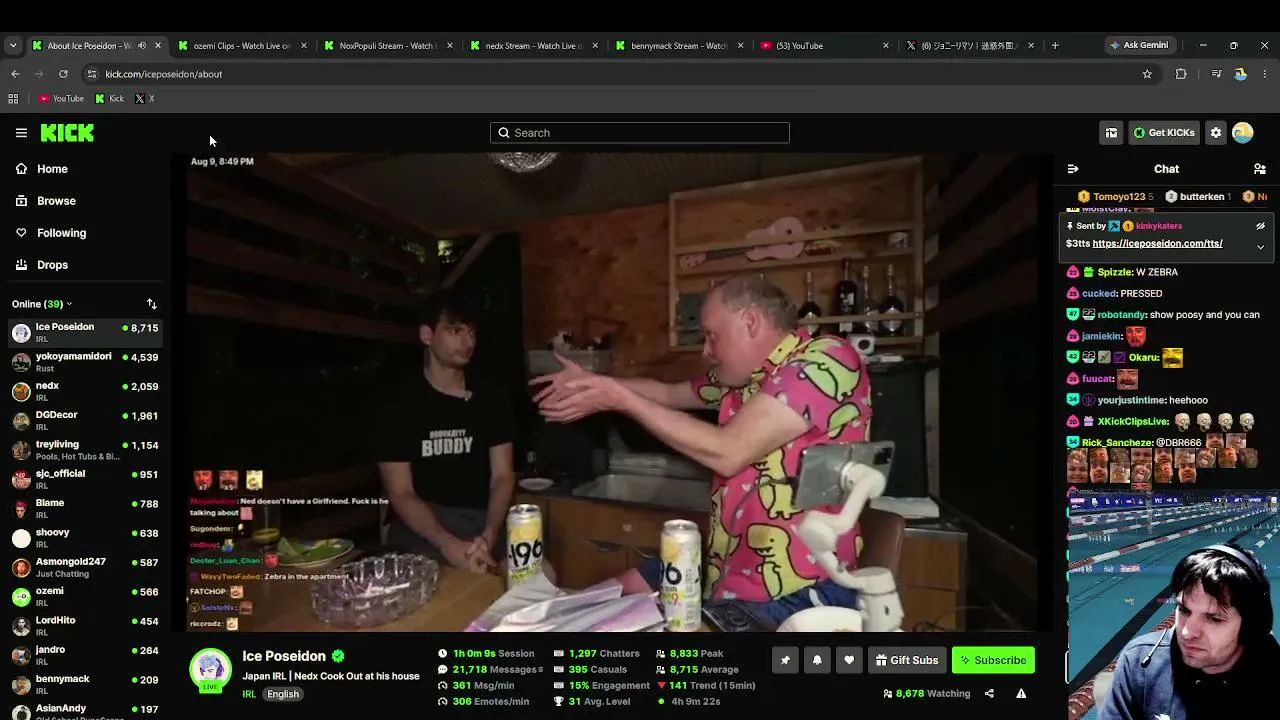Expand the Online (39) channel list dropdown

click(x=42, y=304)
